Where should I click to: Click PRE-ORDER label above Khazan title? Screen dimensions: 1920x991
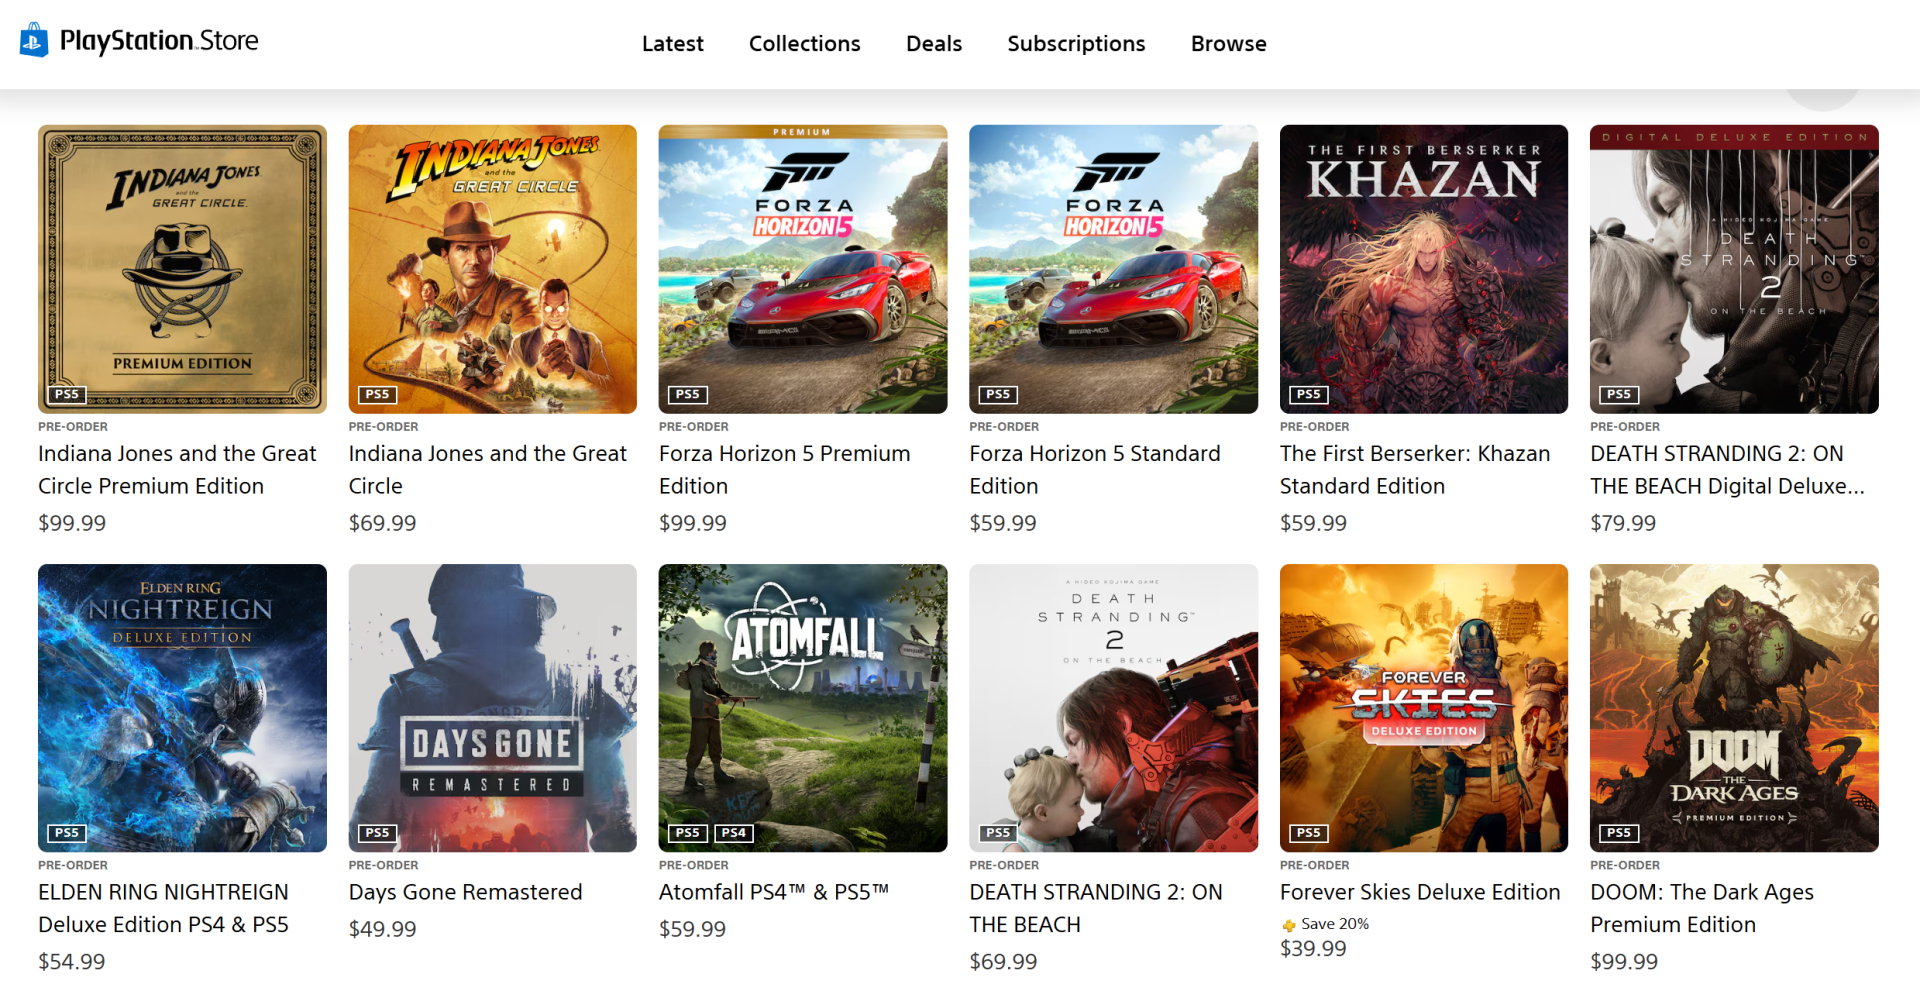click(x=1315, y=427)
